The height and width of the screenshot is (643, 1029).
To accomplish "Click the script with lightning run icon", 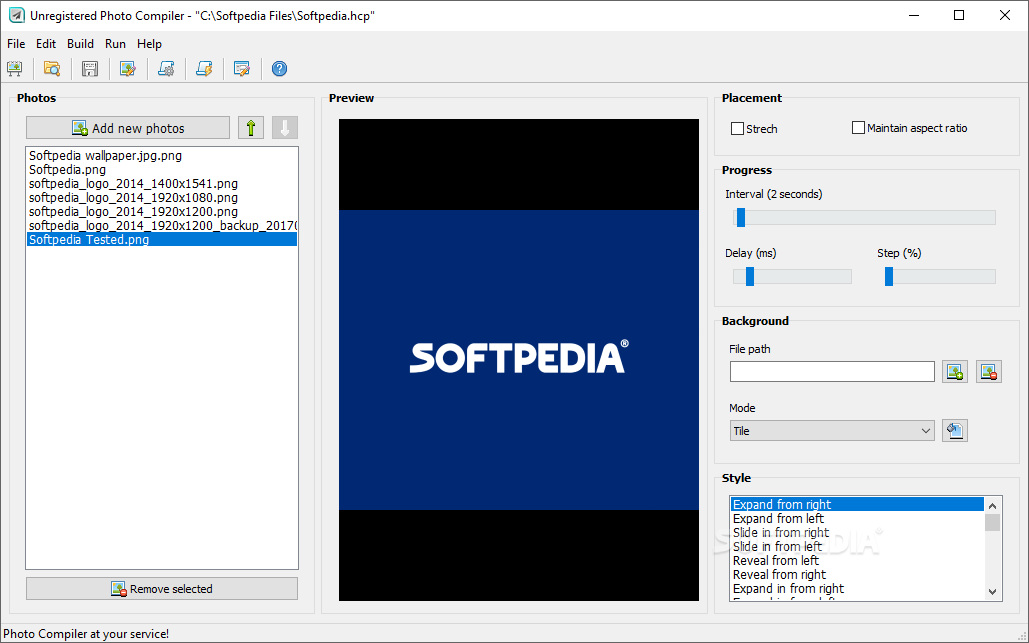I will point(204,68).
